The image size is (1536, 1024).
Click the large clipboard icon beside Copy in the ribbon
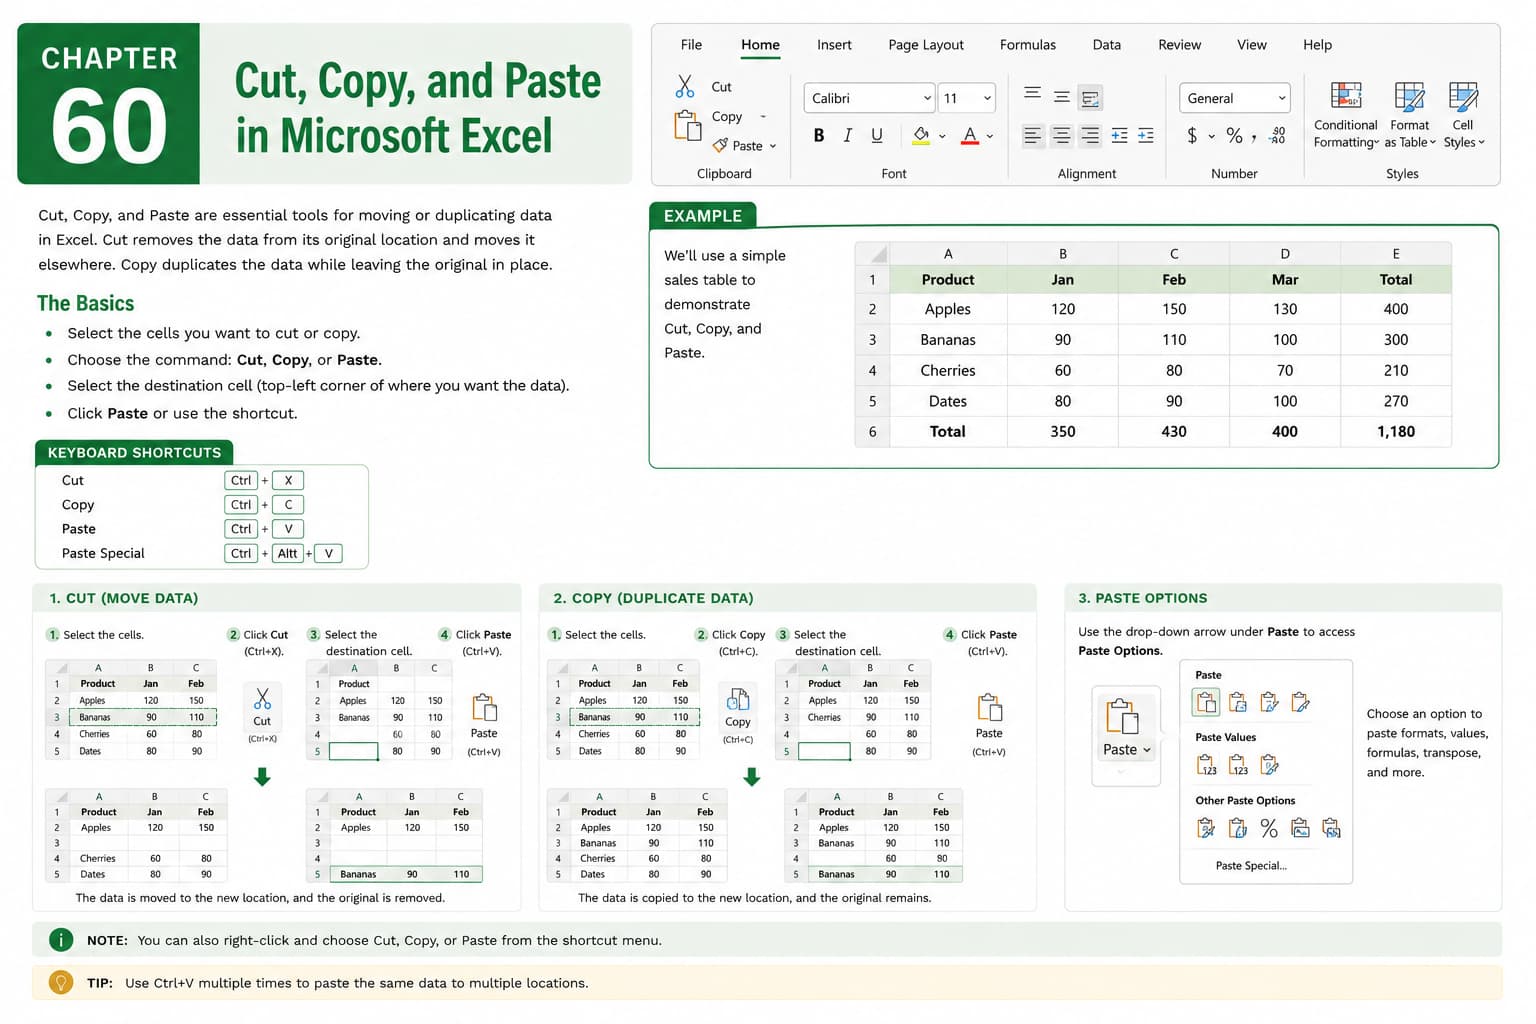click(687, 126)
